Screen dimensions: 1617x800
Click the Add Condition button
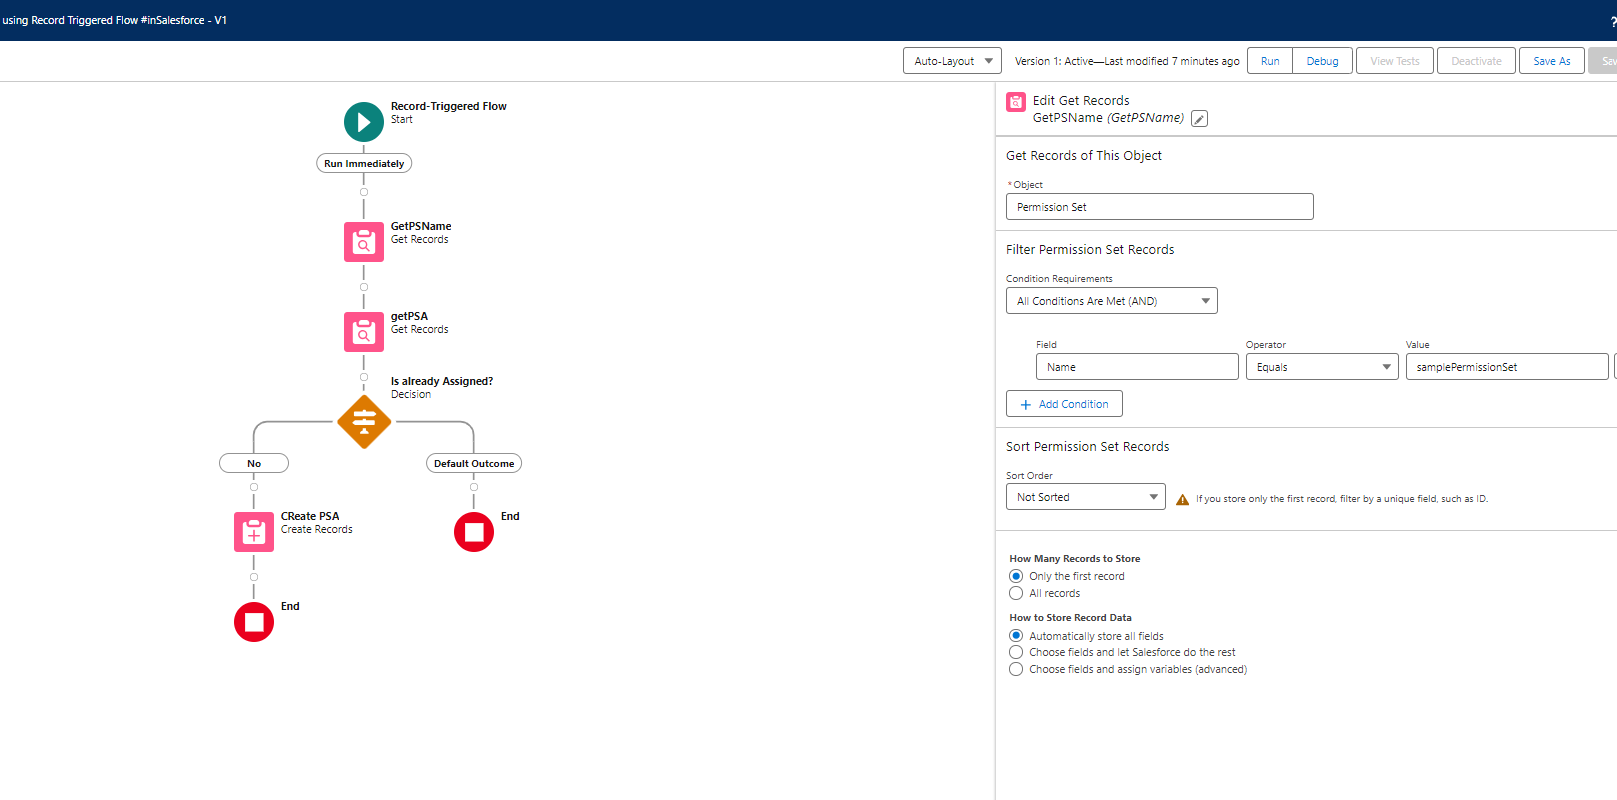pyautogui.click(x=1064, y=404)
